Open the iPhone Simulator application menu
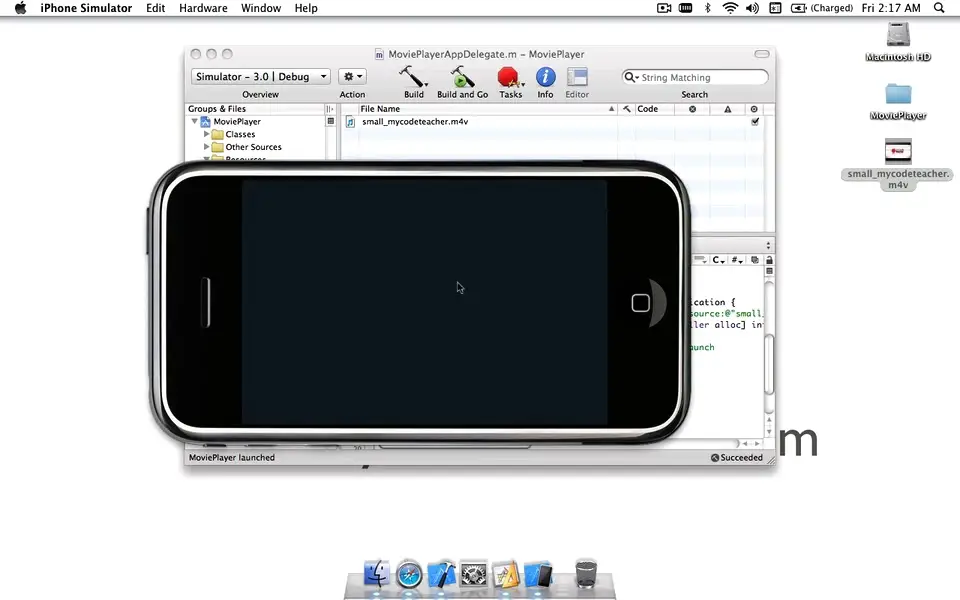Screen dimensions: 960x600 pyautogui.click(x=86, y=8)
